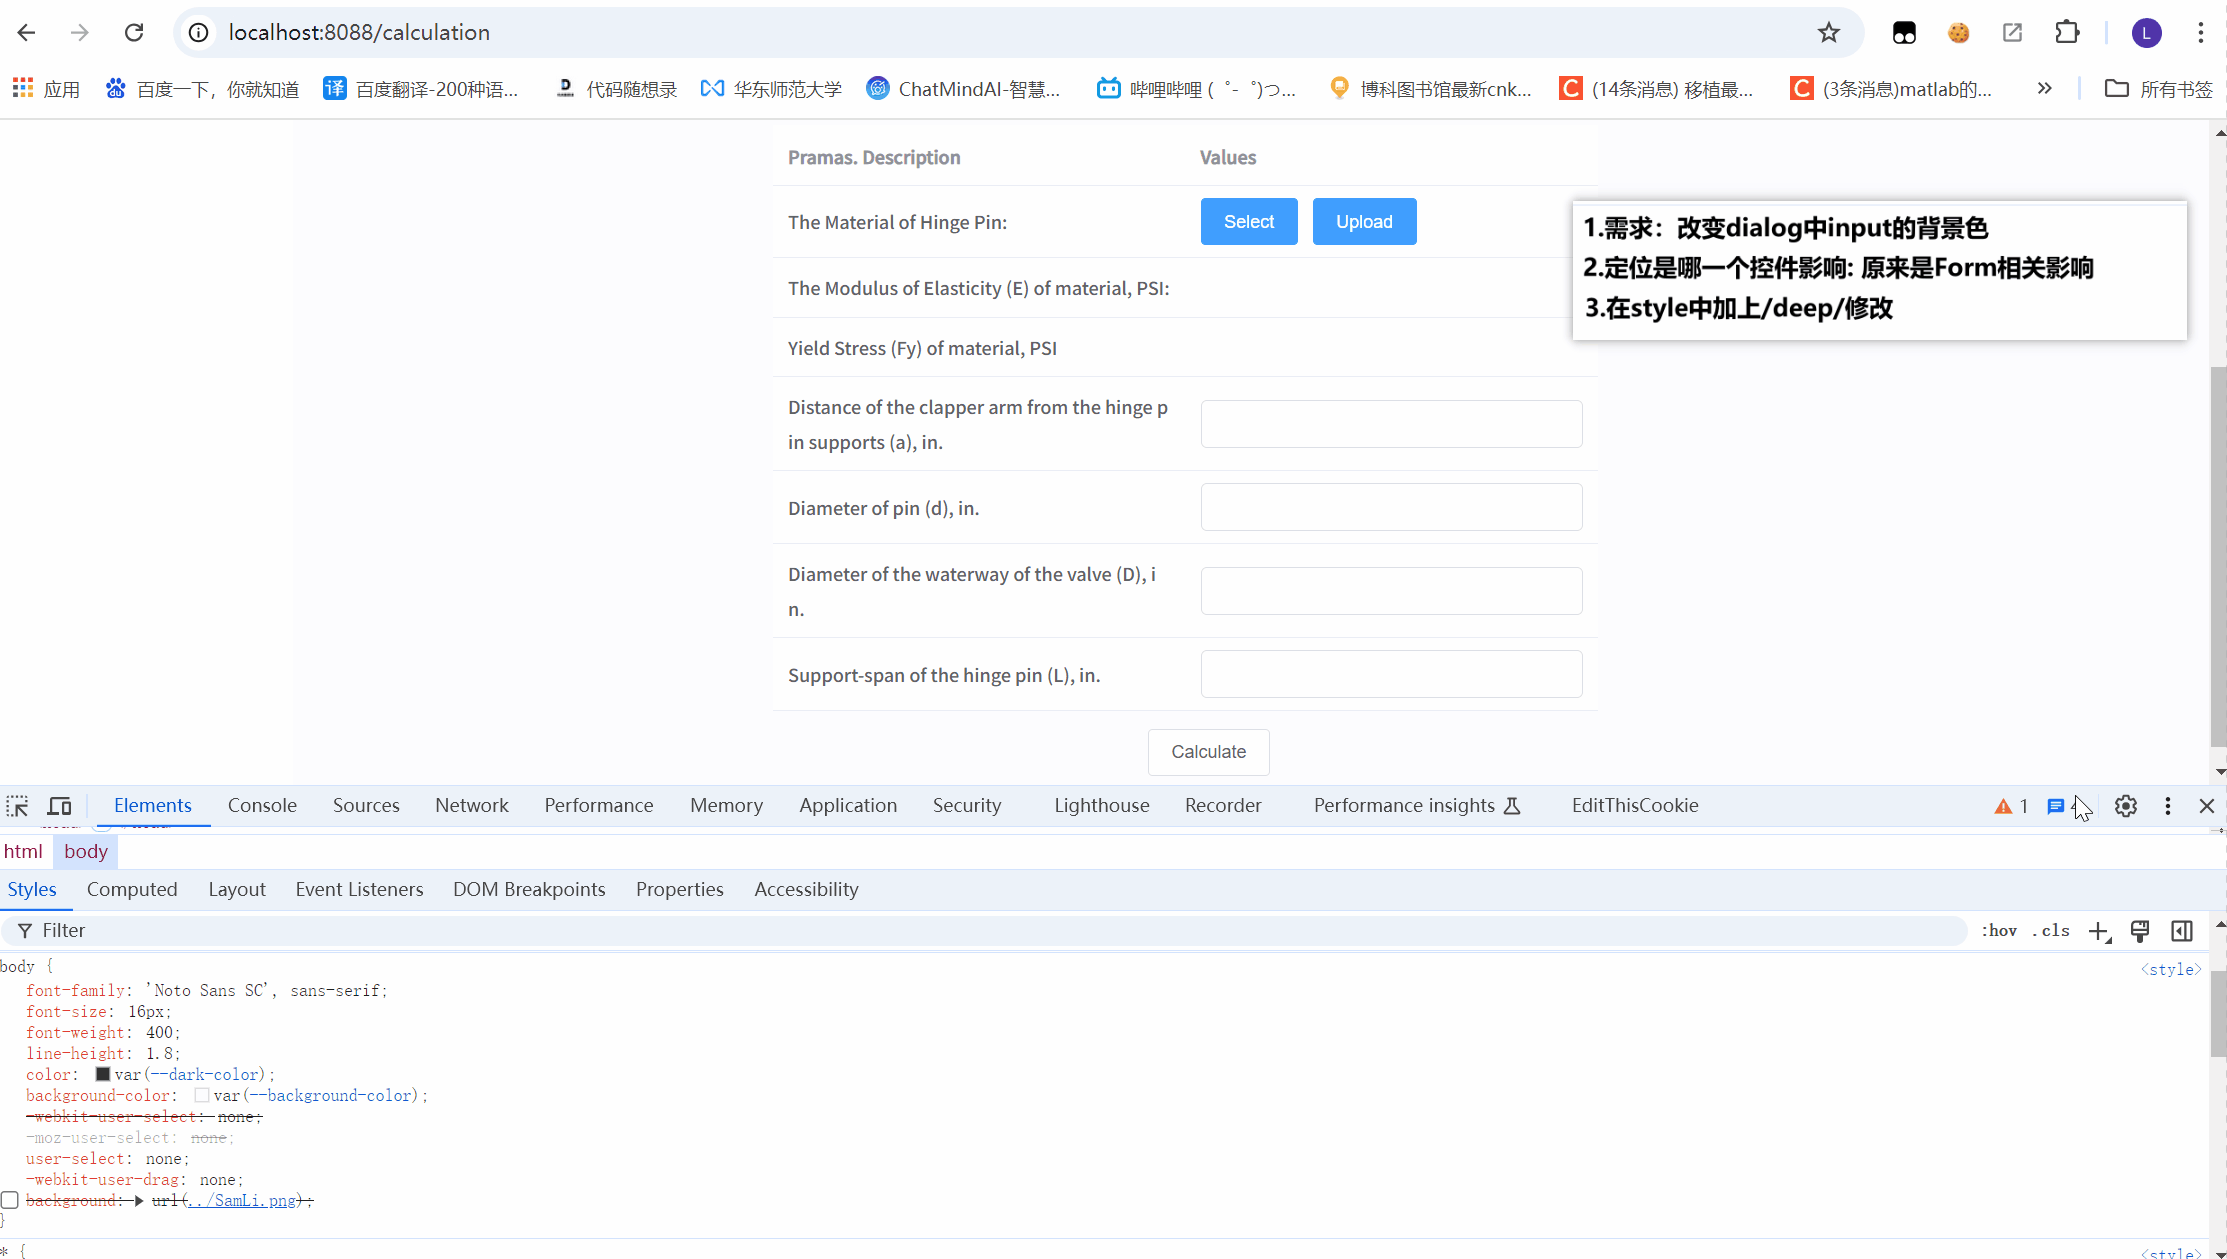Reload the page
Screen dimensions: 2227x1259
(x=134, y=33)
